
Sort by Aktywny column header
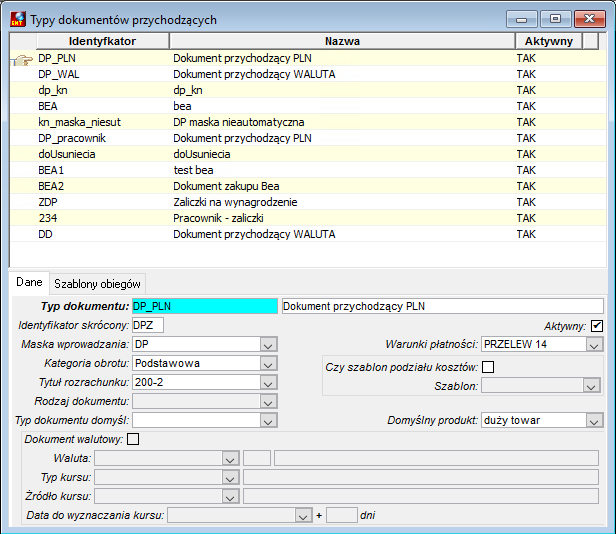(x=549, y=41)
